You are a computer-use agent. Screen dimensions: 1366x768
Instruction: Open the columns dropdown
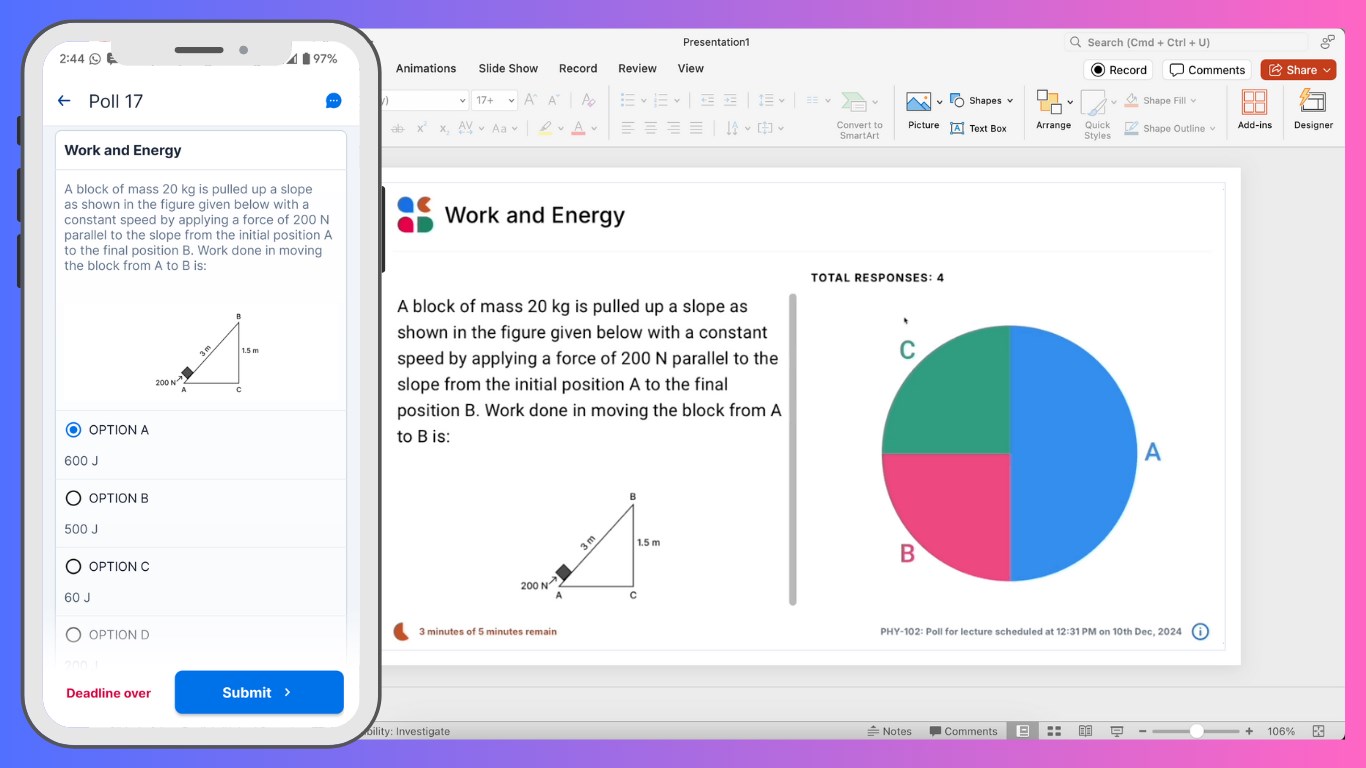(x=817, y=100)
